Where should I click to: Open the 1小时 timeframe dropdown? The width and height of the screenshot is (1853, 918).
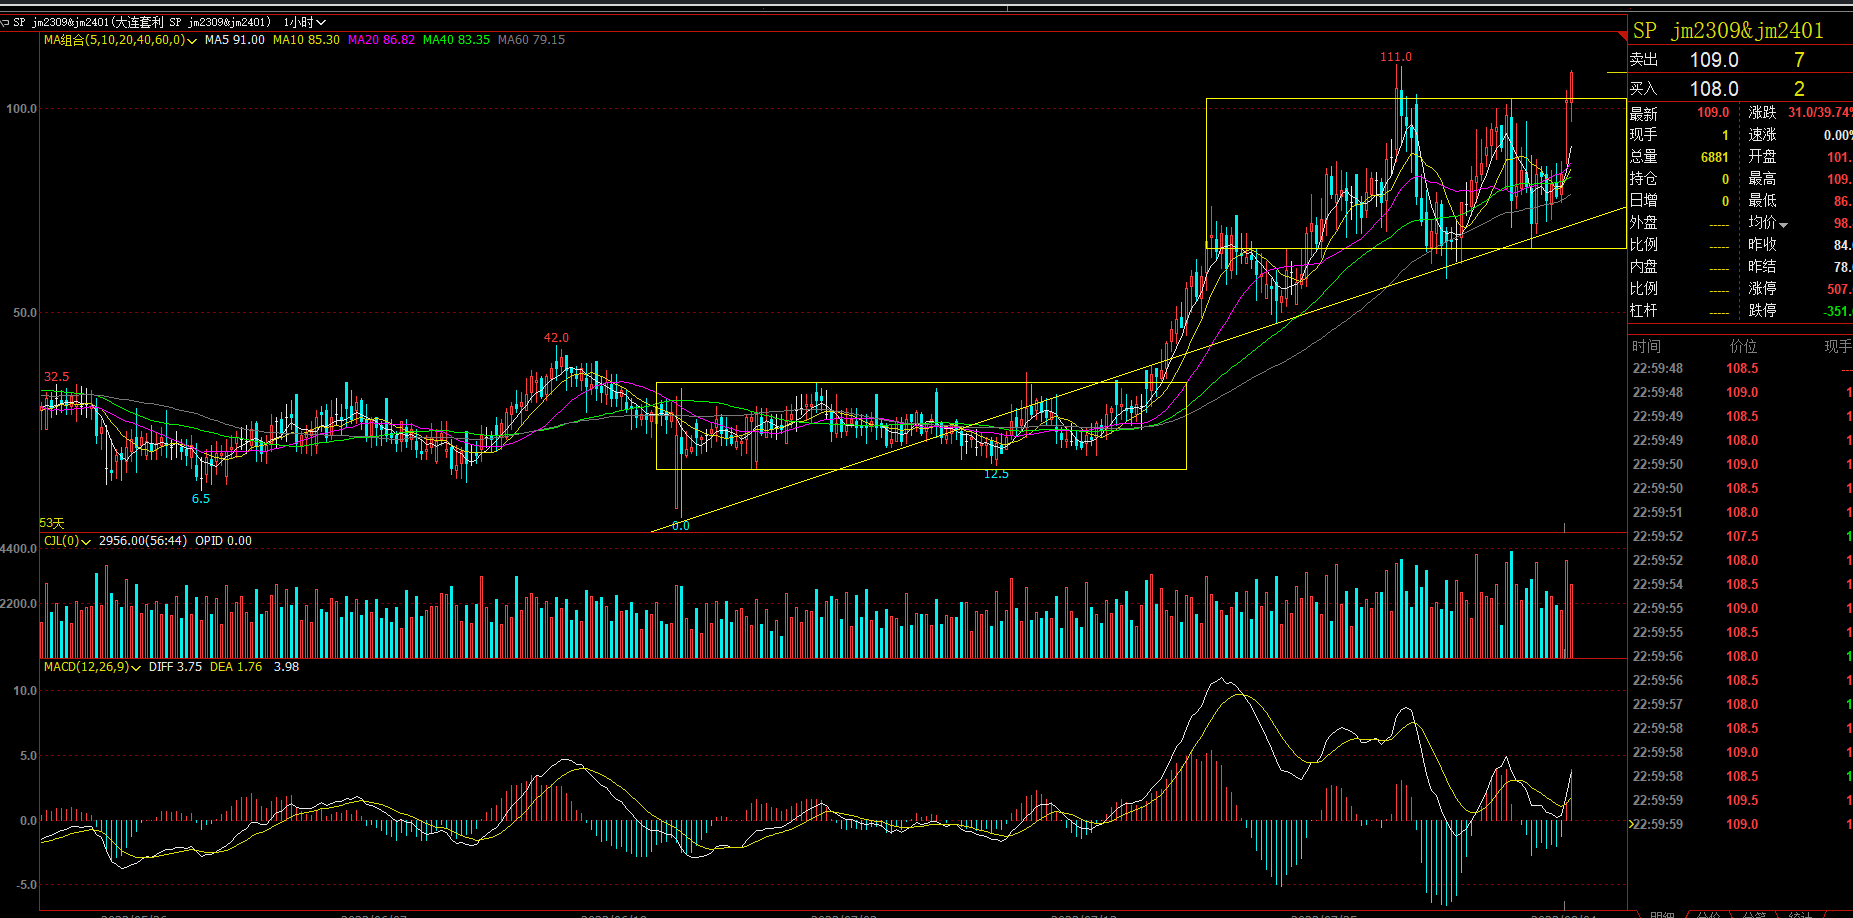point(304,22)
